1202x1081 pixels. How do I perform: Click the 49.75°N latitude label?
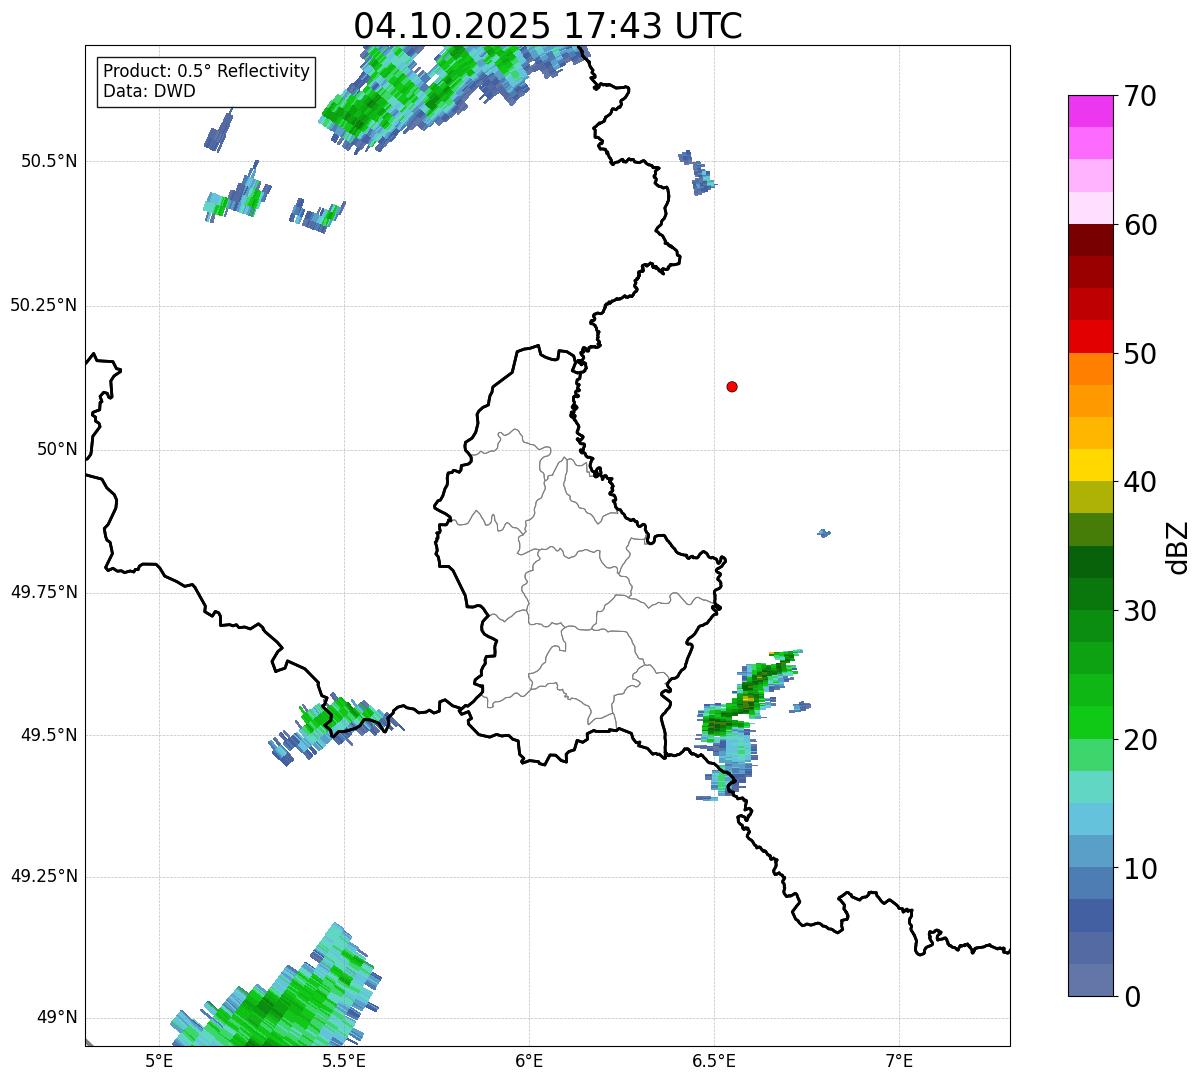pos(44,592)
